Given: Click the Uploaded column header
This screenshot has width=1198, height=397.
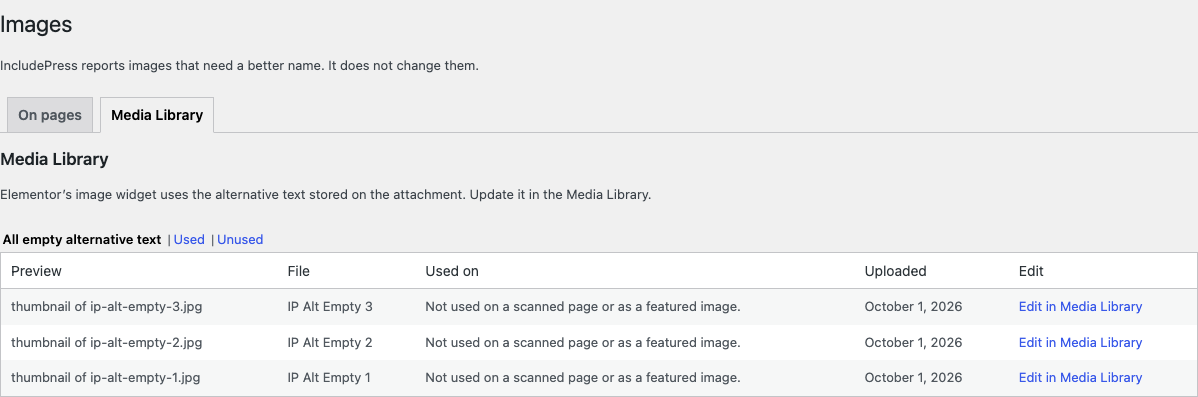Looking at the screenshot, I should [x=895, y=271].
